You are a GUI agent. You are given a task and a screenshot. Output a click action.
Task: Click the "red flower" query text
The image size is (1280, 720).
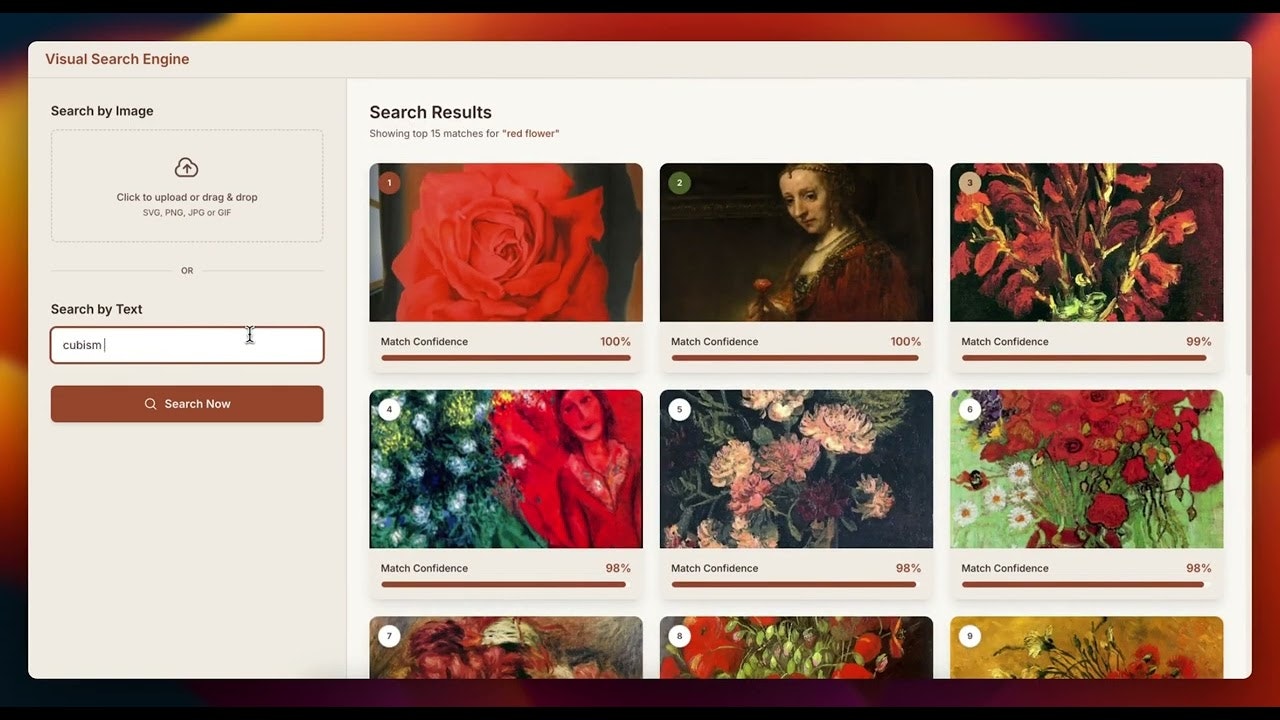(531, 134)
